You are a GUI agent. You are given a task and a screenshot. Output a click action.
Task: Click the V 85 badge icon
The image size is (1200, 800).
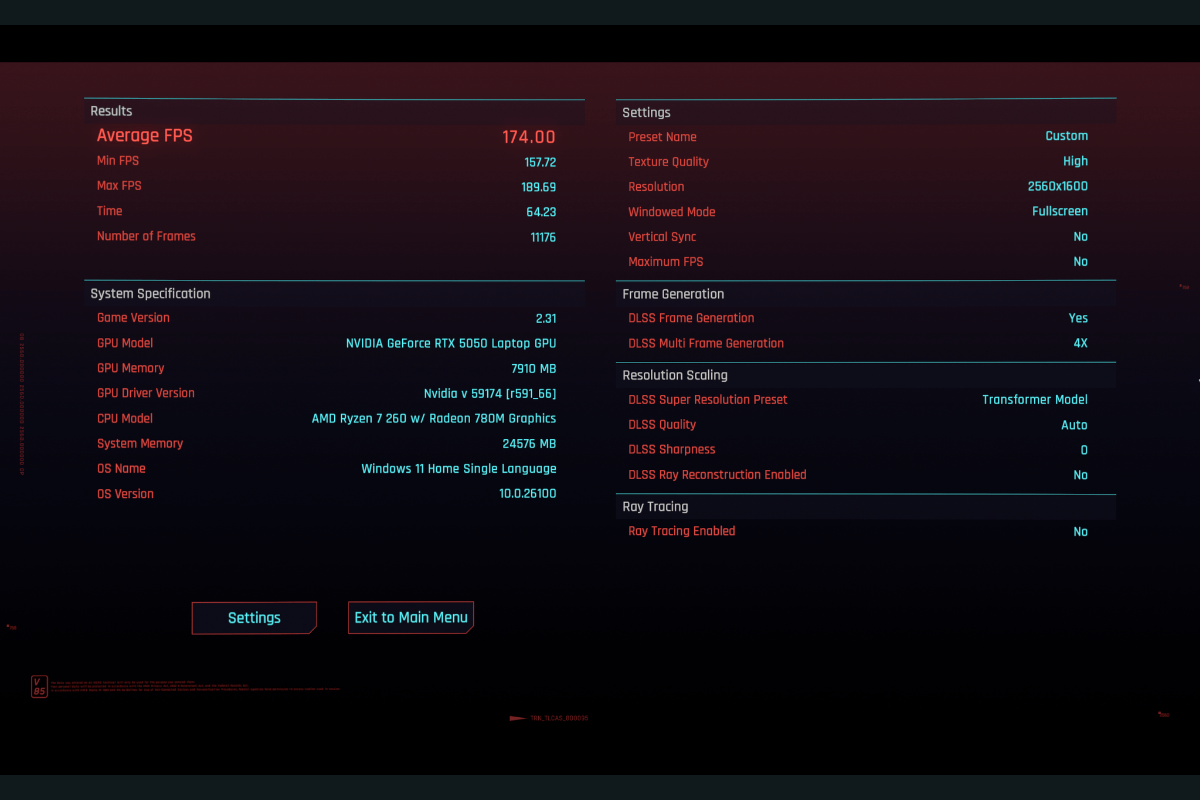40,686
